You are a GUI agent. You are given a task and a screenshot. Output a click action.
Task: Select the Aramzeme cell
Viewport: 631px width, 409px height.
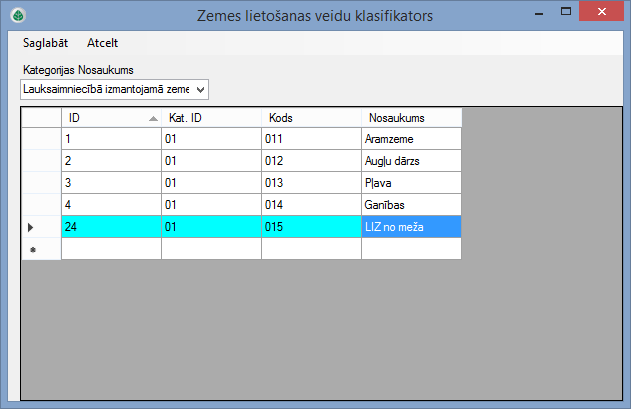(x=412, y=139)
